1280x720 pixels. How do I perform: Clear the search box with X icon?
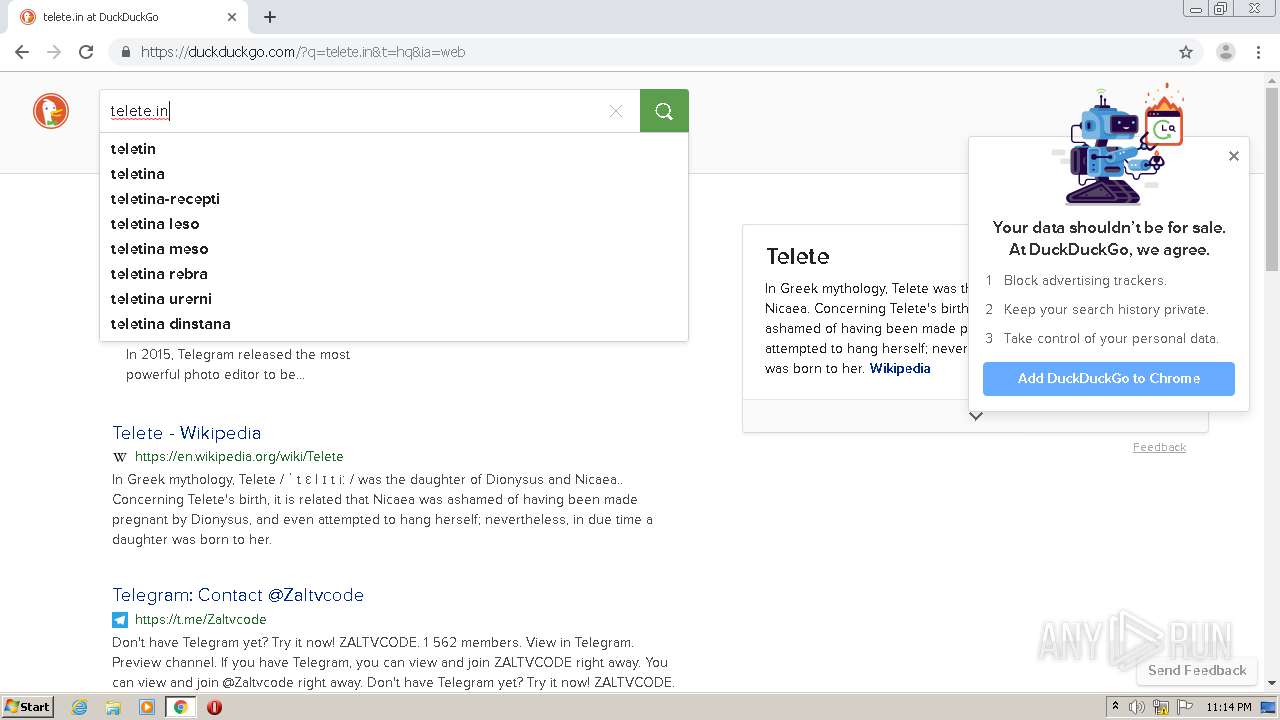pyautogui.click(x=616, y=111)
